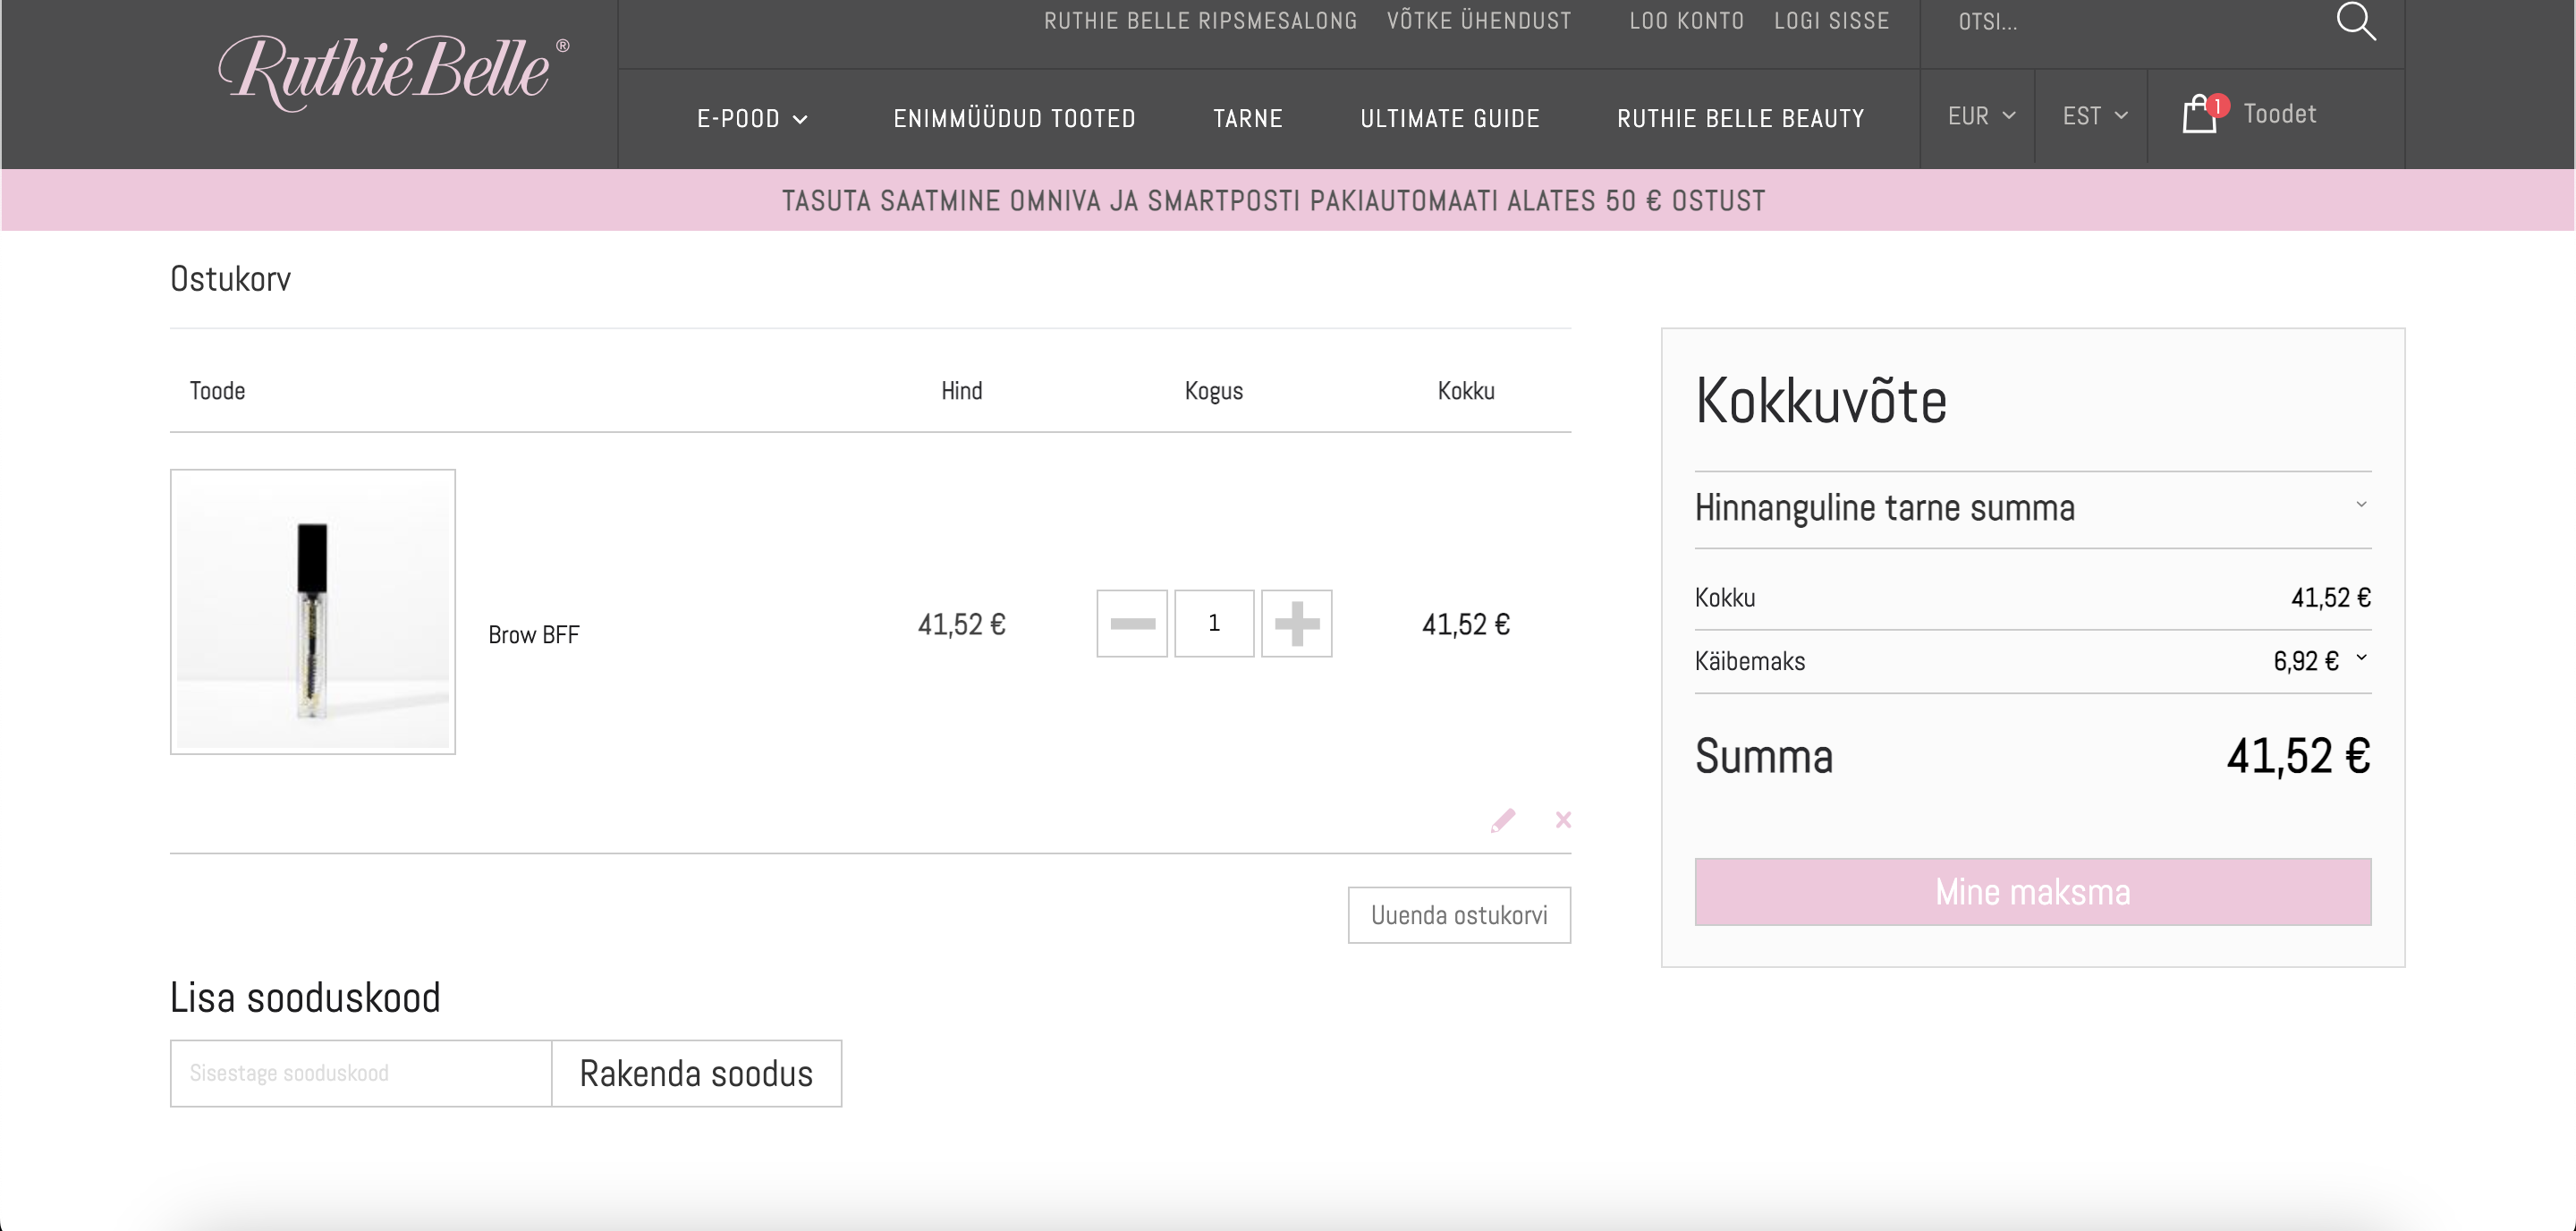2576x1231 pixels.
Task: Click the Summa total 41,52 € value
Action: [x=2297, y=756]
